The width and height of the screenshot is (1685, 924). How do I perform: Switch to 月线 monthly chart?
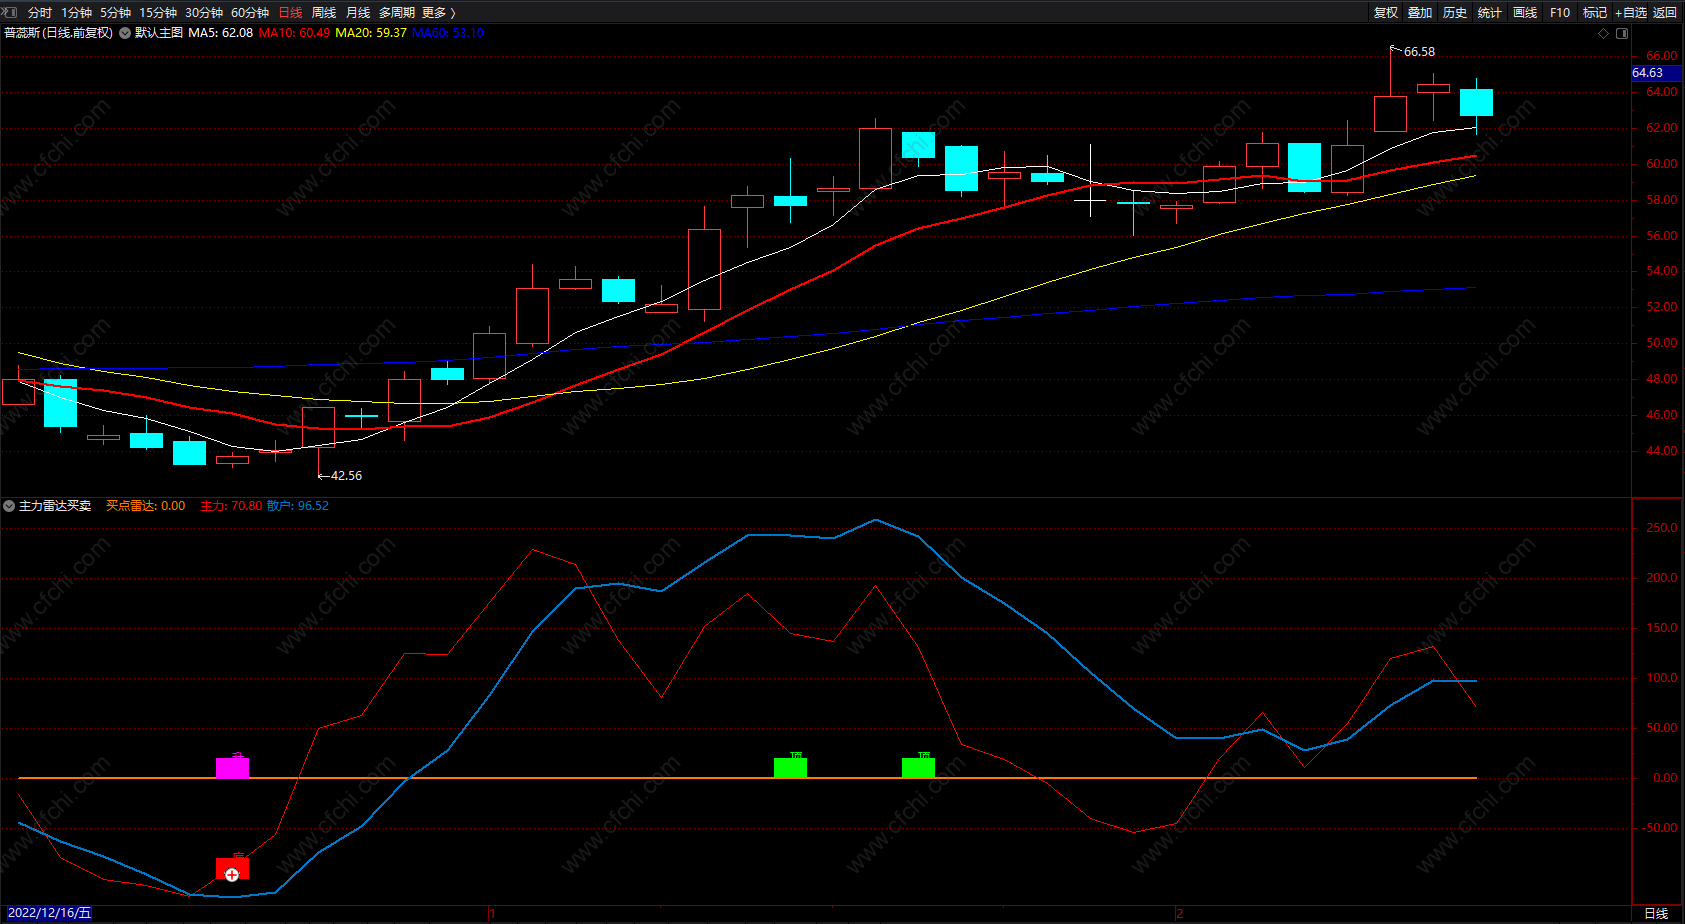coord(358,13)
